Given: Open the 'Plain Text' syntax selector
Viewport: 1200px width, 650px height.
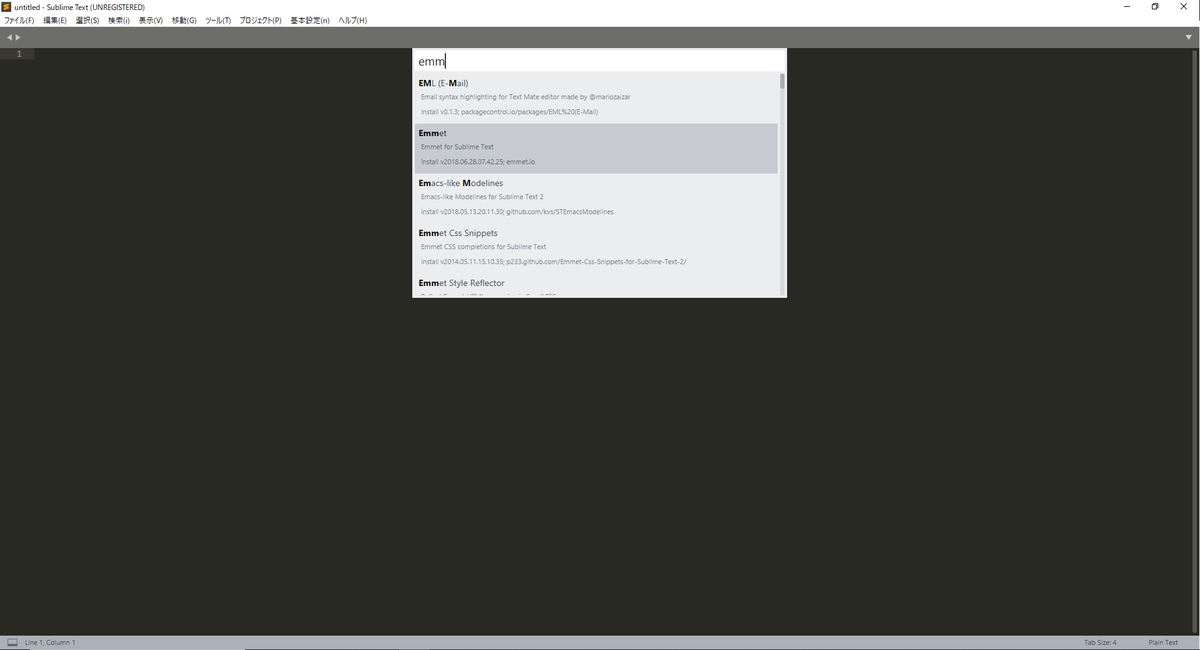Looking at the screenshot, I should point(1163,642).
